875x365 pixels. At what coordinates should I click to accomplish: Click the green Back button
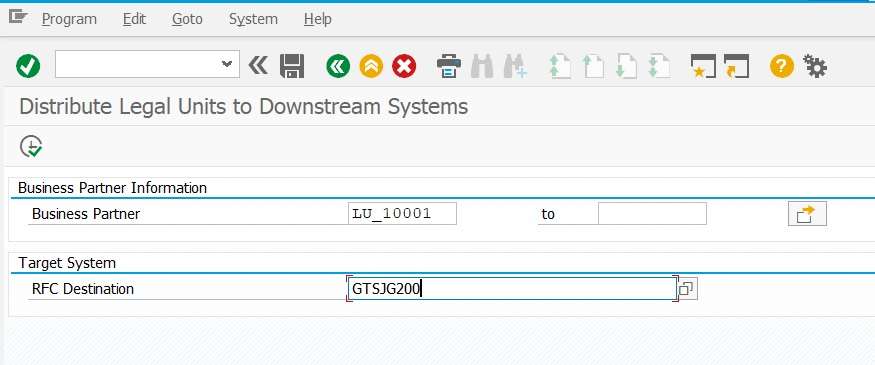[338, 66]
